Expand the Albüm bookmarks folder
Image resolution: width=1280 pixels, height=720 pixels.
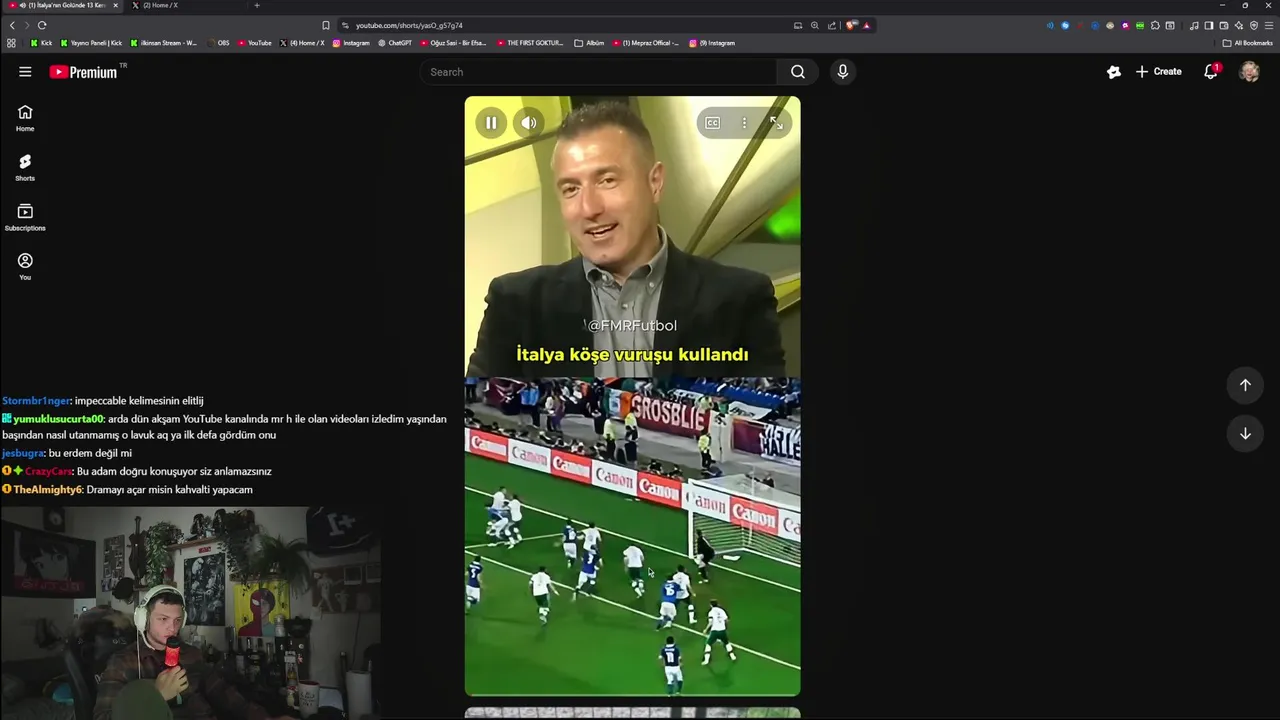589,43
